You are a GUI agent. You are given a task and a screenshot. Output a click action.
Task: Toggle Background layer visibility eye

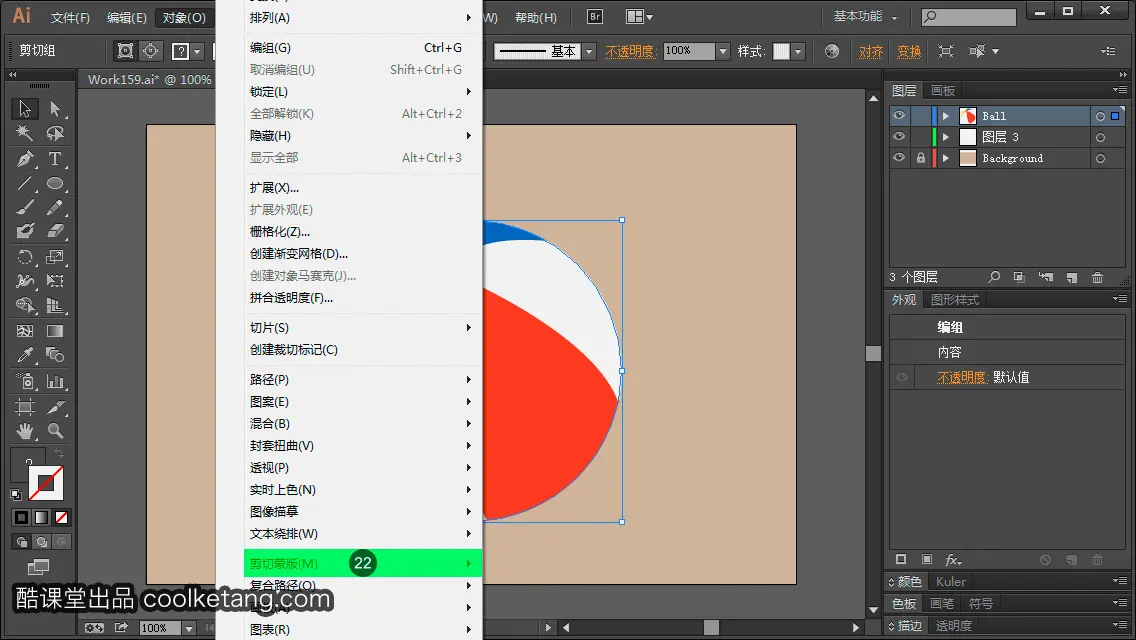pos(899,157)
